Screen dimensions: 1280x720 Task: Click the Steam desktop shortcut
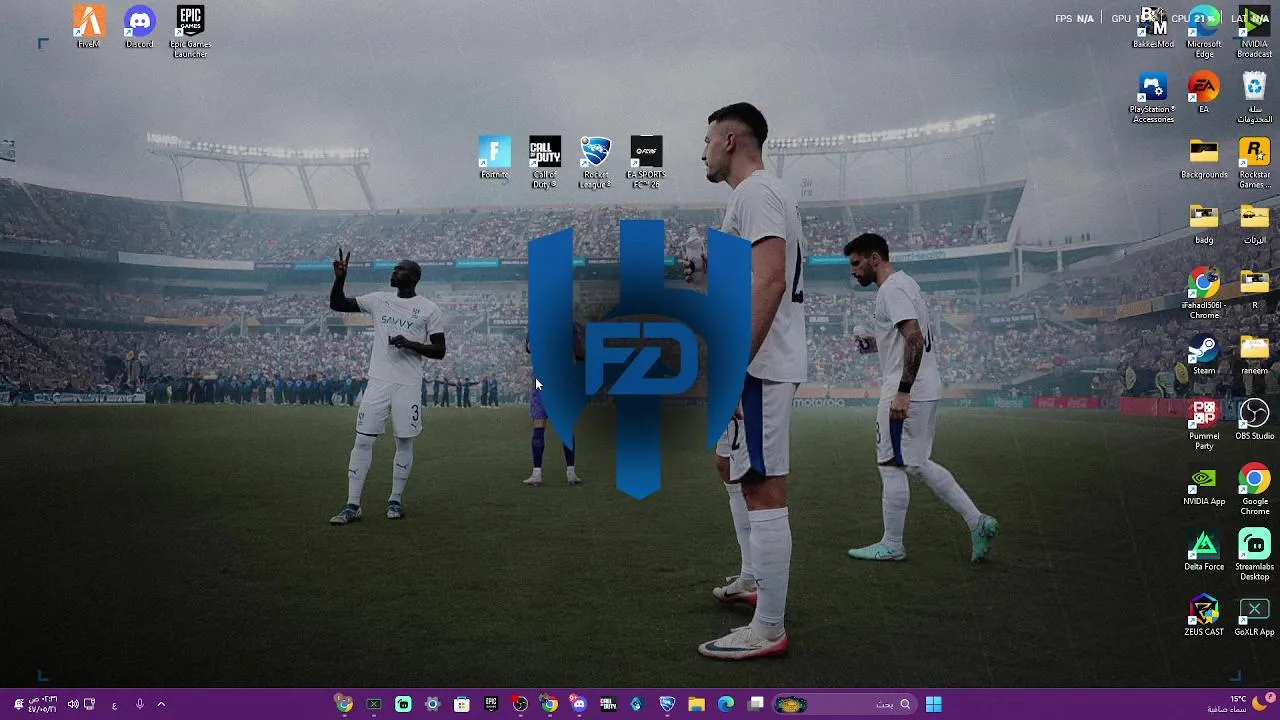tap(1204, 354)
